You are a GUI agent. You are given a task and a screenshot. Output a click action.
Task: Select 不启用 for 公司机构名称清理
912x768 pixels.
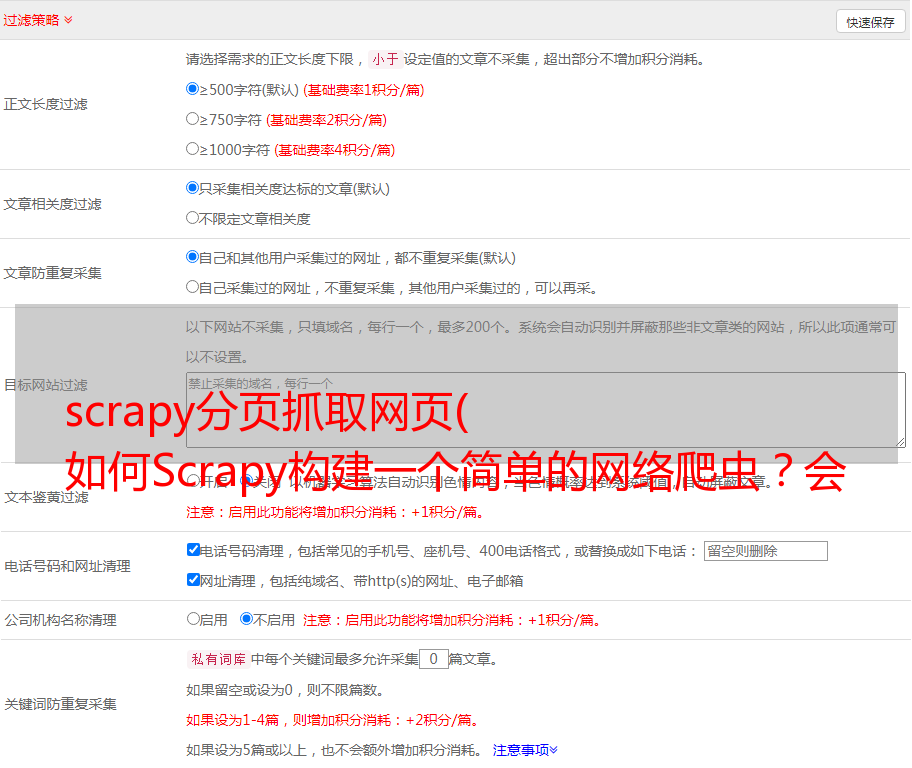click(247, 618)
